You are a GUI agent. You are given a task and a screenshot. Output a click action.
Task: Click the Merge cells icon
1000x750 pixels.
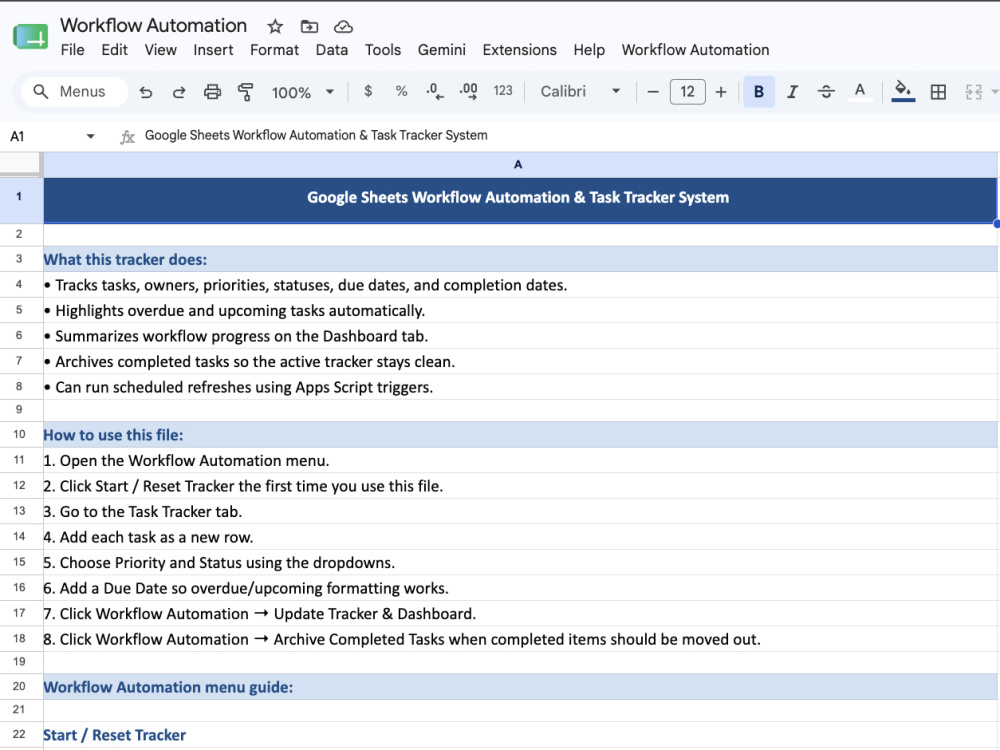pyautogui.click(x=973, y=92)
